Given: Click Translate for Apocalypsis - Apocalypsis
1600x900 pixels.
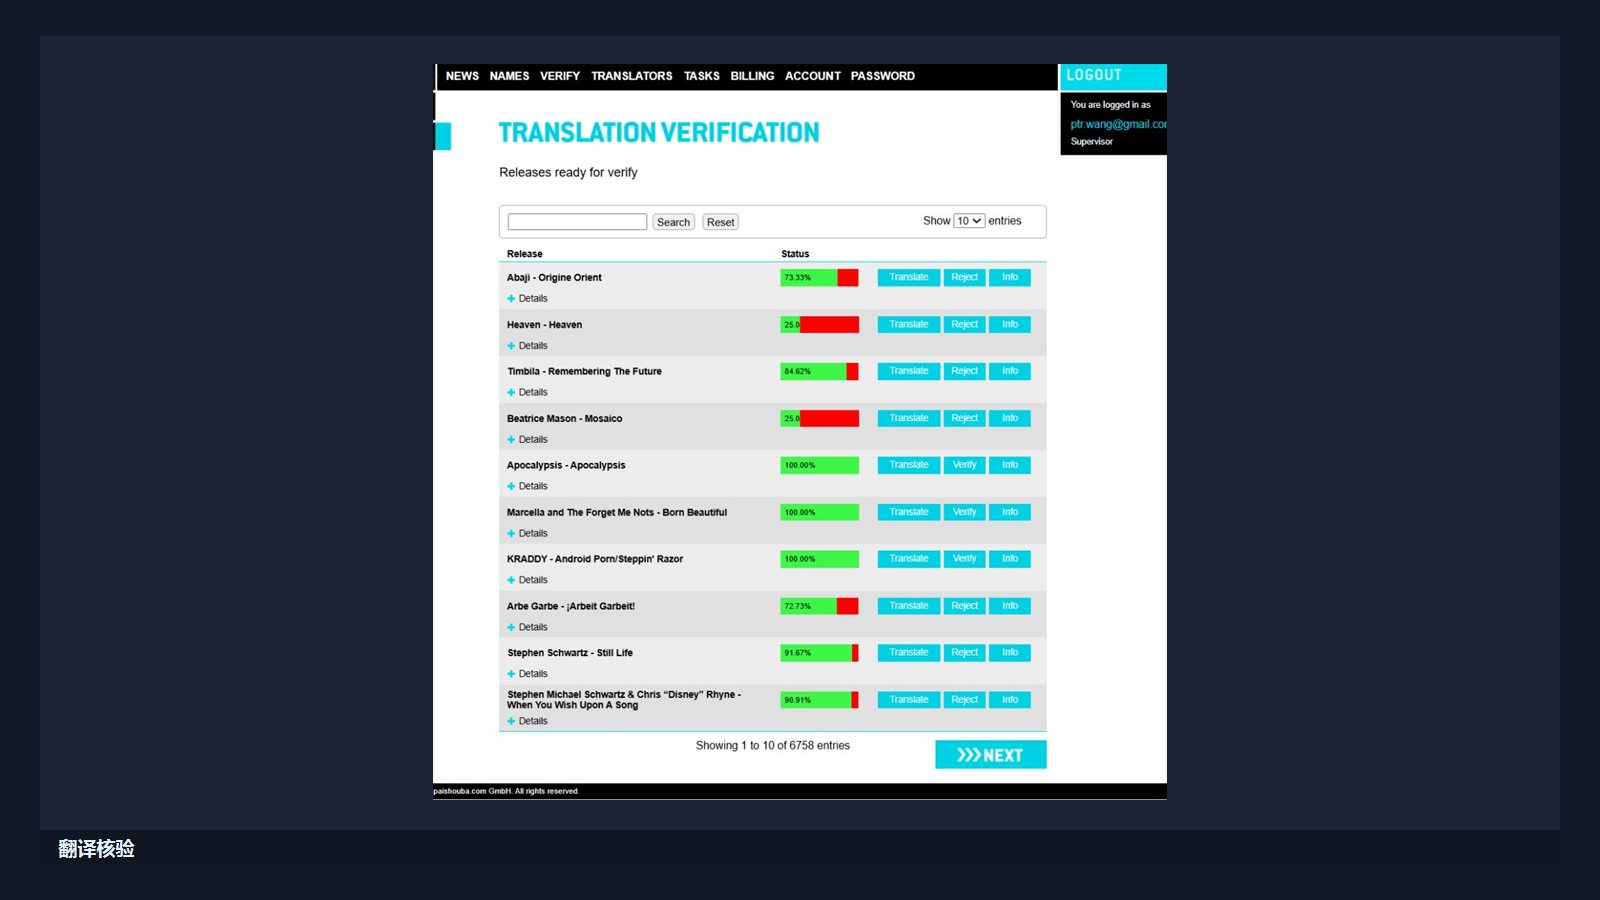Looking at the screenshot, I should (x=909, y=465).
